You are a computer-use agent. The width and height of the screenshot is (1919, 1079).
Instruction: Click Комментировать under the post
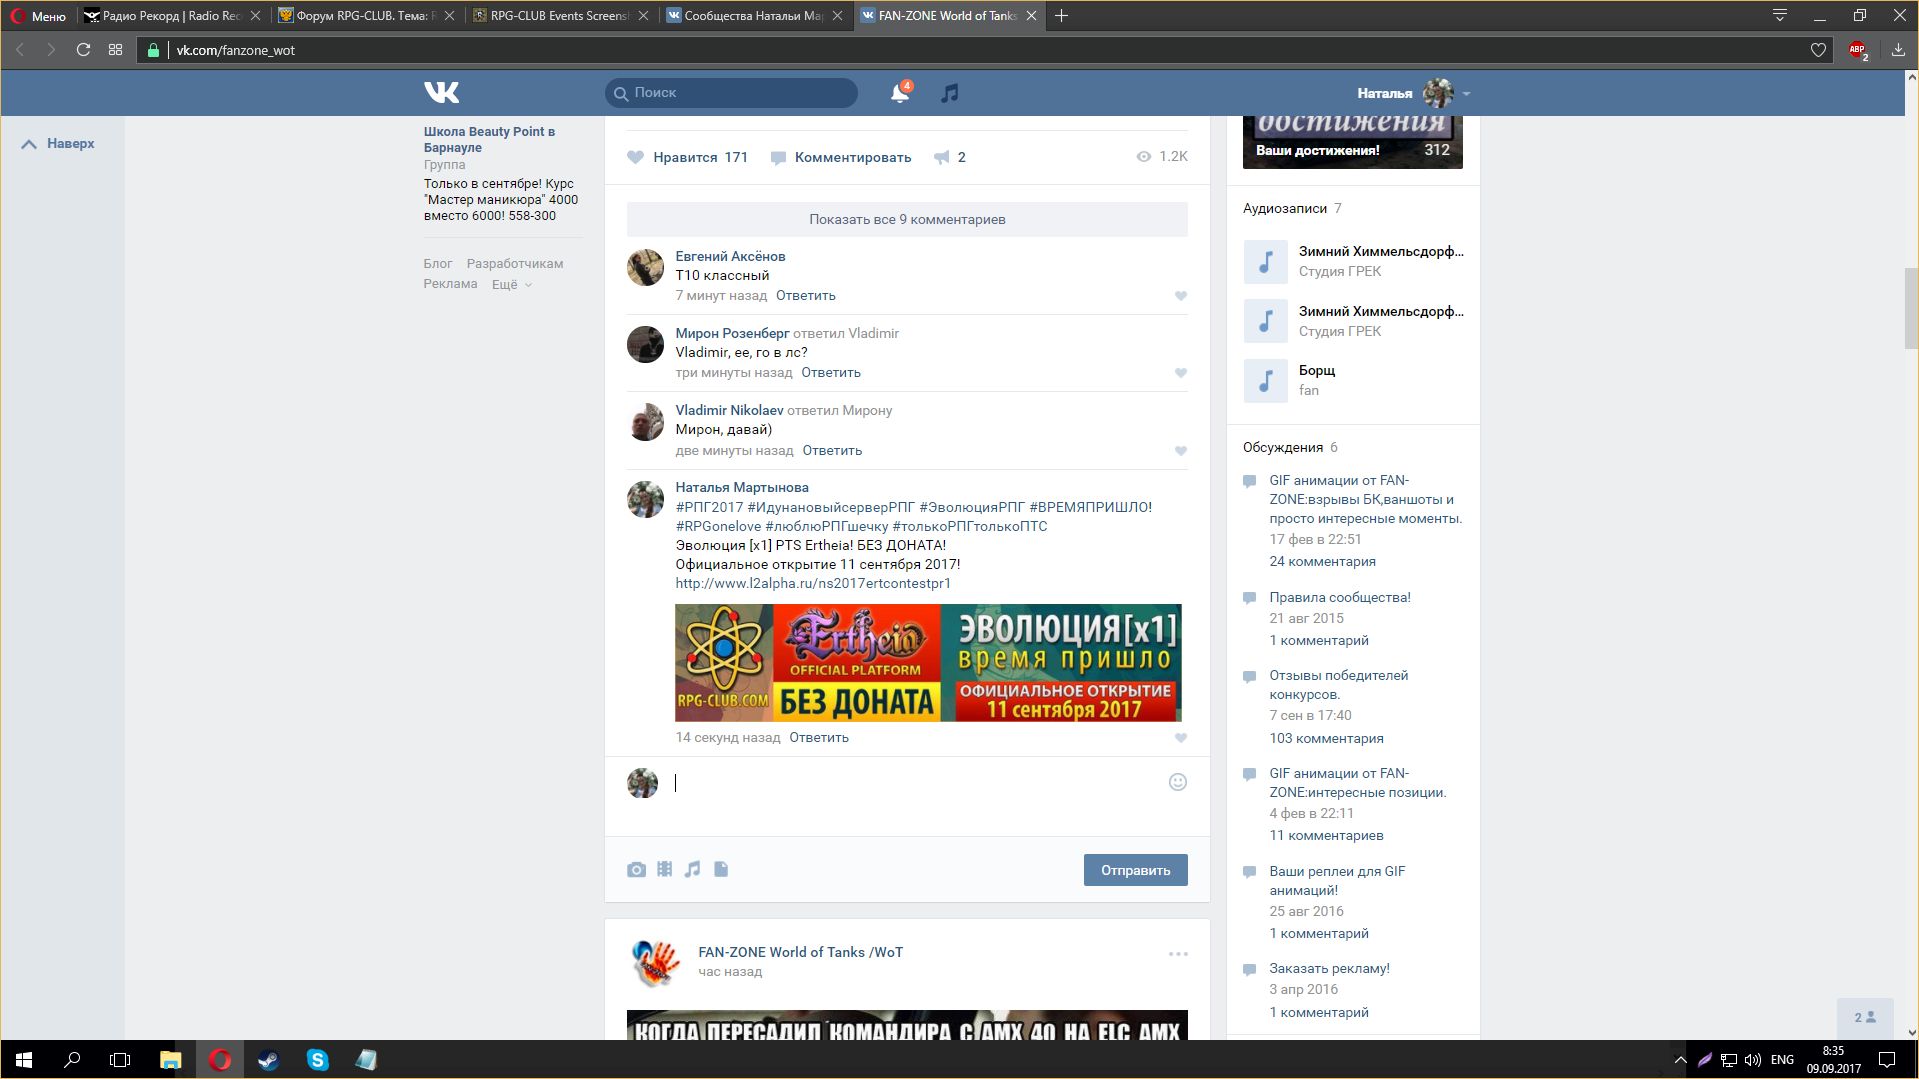(842, 157)
